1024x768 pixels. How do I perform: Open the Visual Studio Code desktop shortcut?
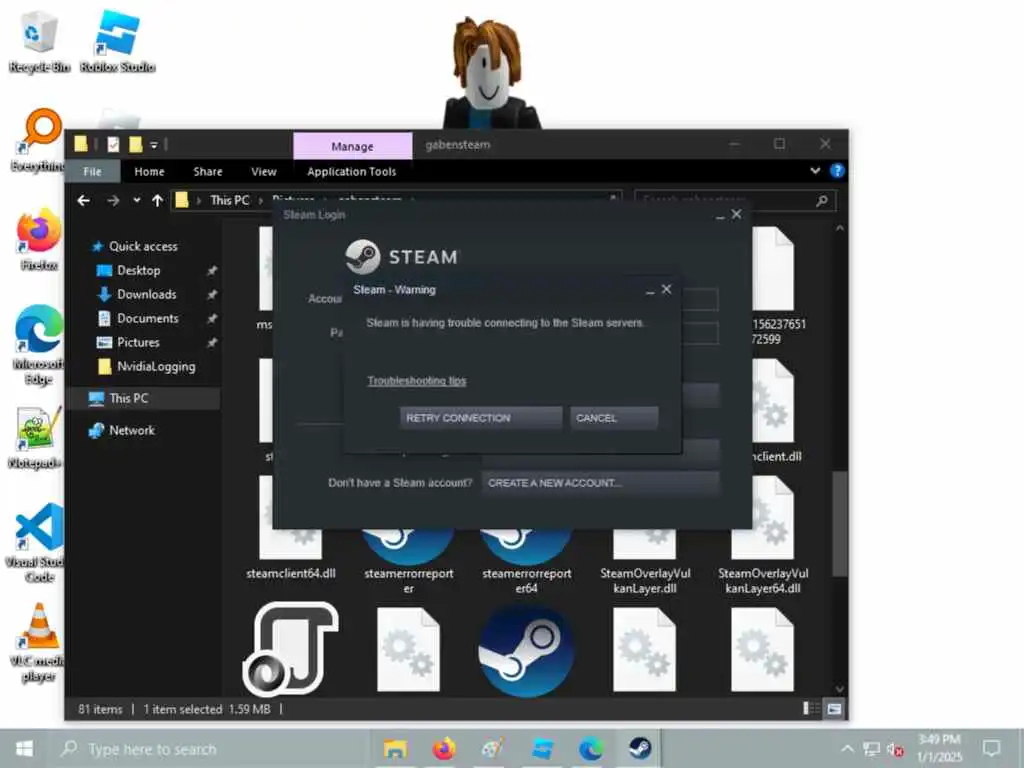(37, 543)
